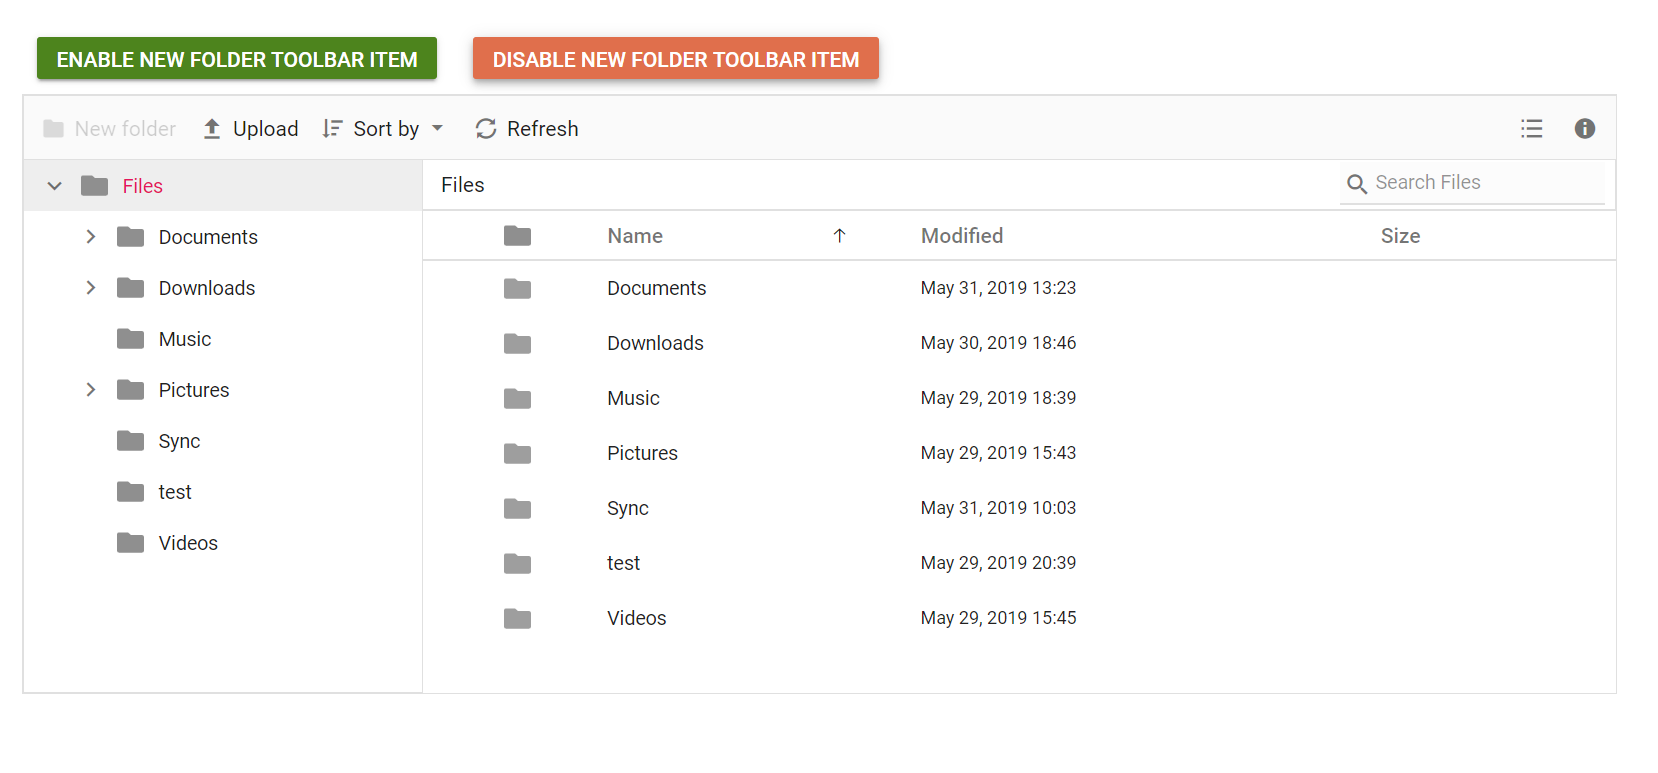Sort by the Modified column header

(x=962, y=236)
